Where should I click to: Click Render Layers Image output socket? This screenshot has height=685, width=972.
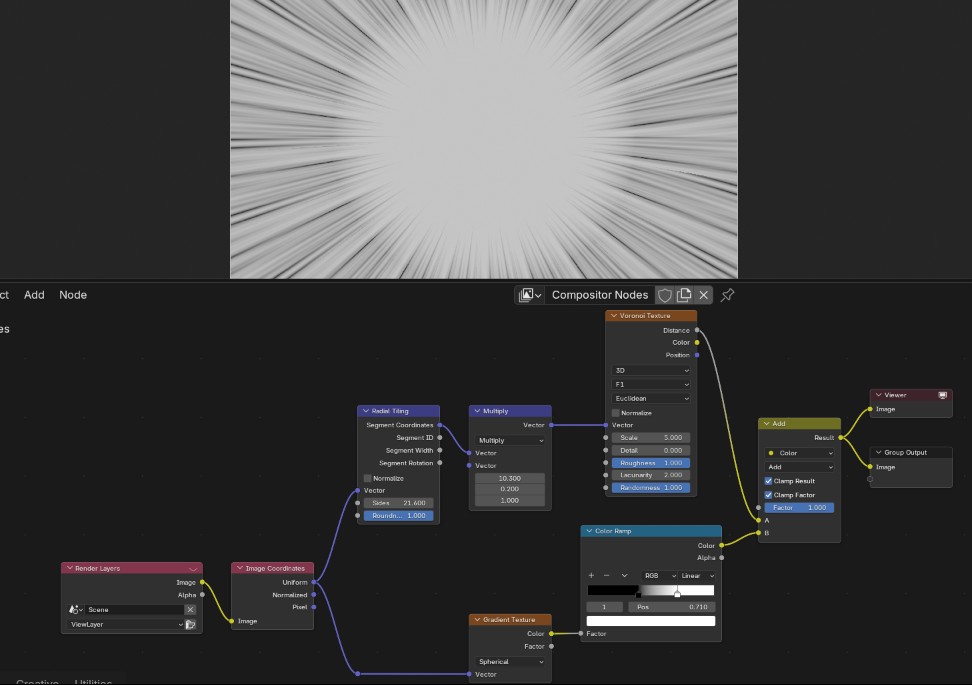click(202, 582)
